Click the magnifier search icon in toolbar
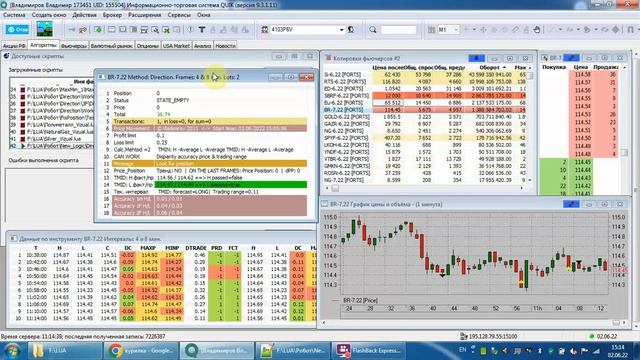 (373, 30)
